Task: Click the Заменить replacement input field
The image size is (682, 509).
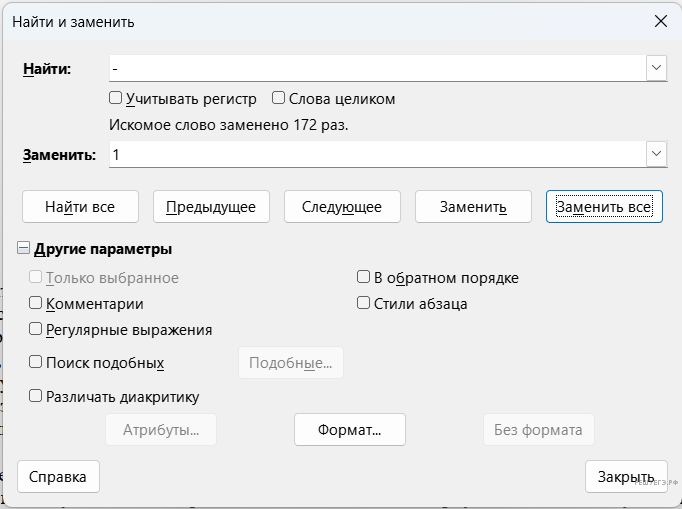Action: [376, 155]
